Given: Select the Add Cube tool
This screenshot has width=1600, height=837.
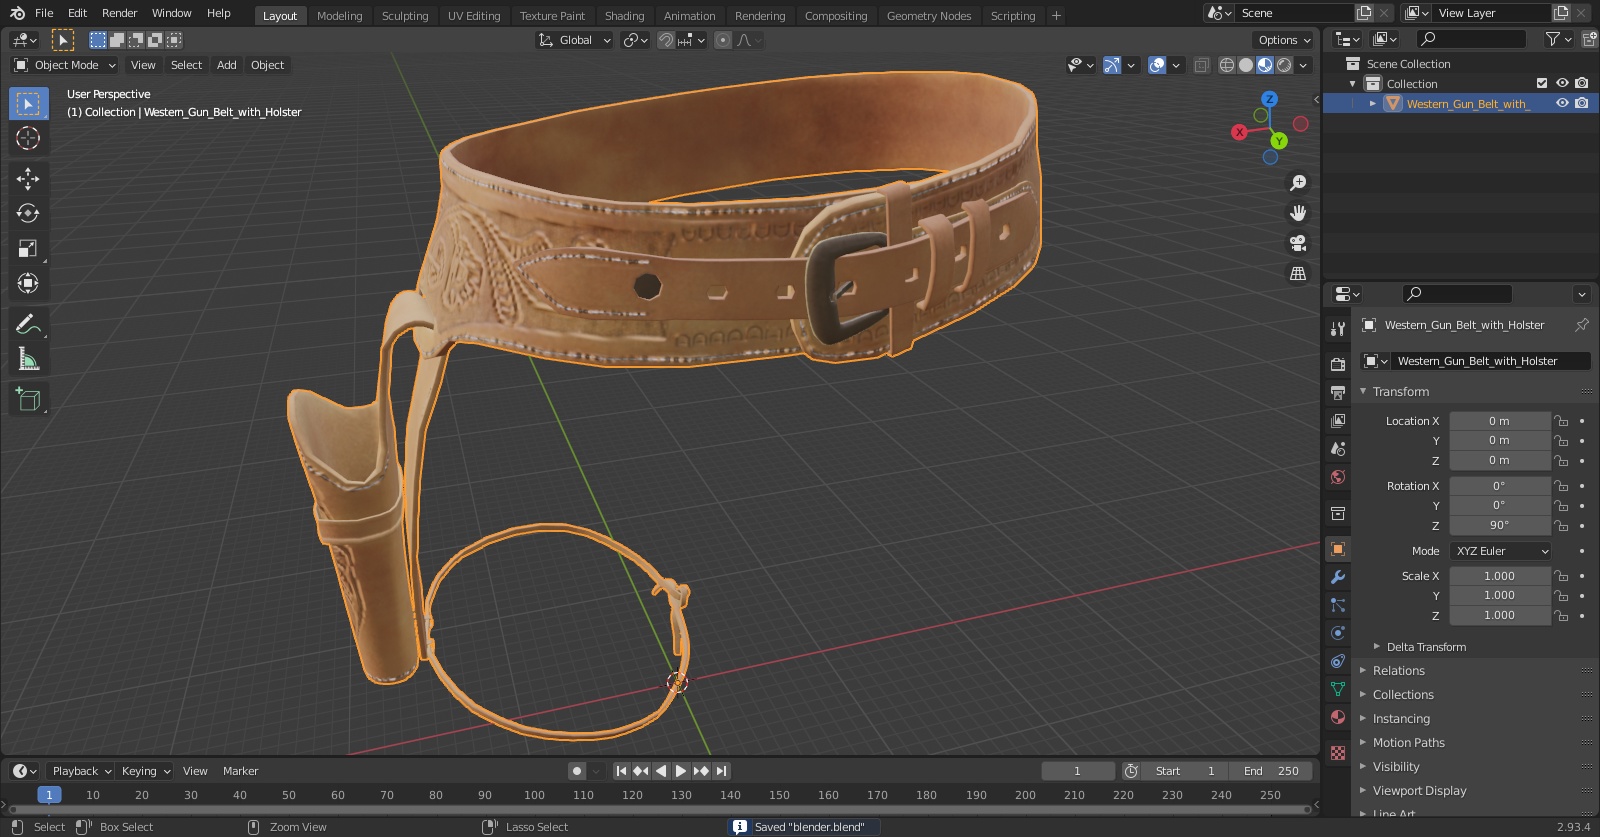Looking at the screenshot, I should pyautogui.click(x=28, y=399).
